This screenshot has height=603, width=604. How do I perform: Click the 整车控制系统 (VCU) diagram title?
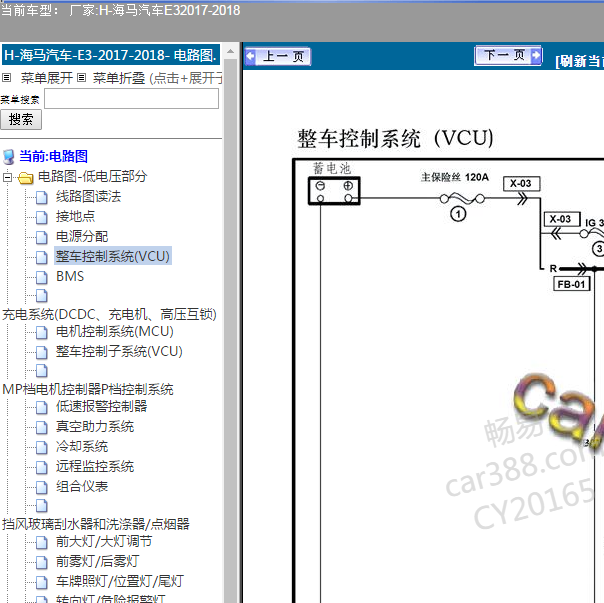395,138
